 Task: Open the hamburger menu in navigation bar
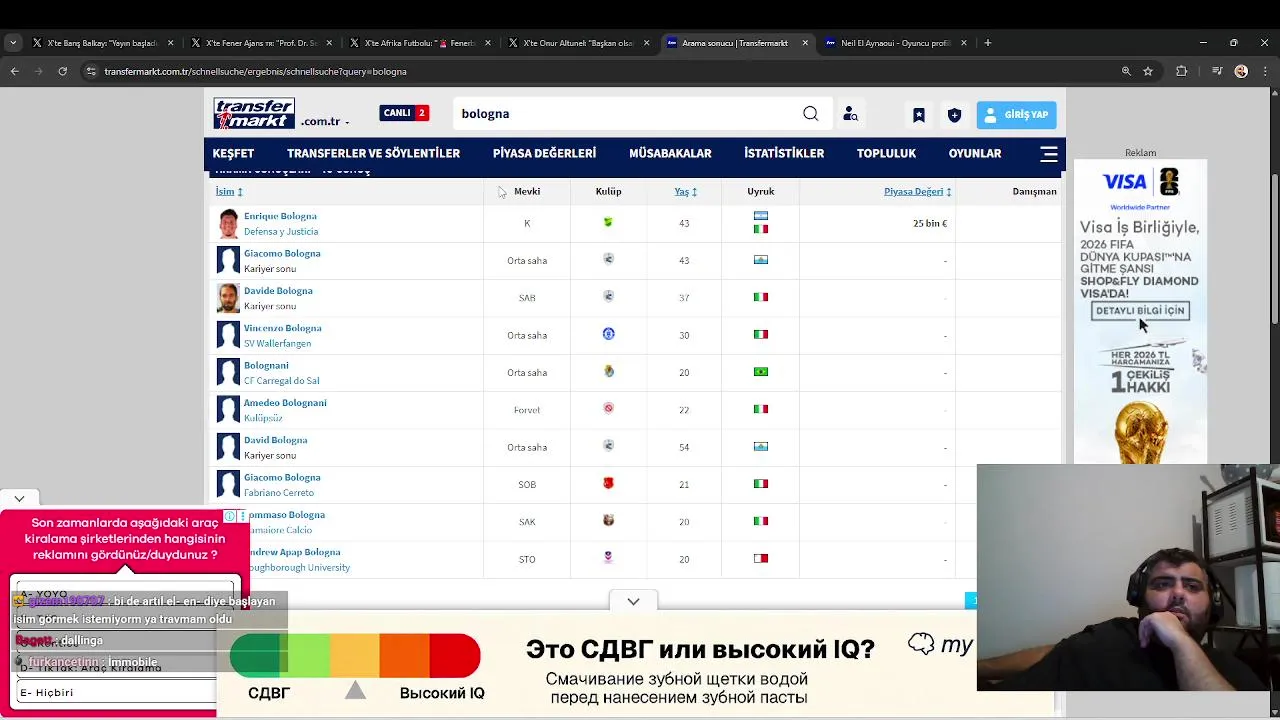pyautogui.click(x=1049, y=153)
